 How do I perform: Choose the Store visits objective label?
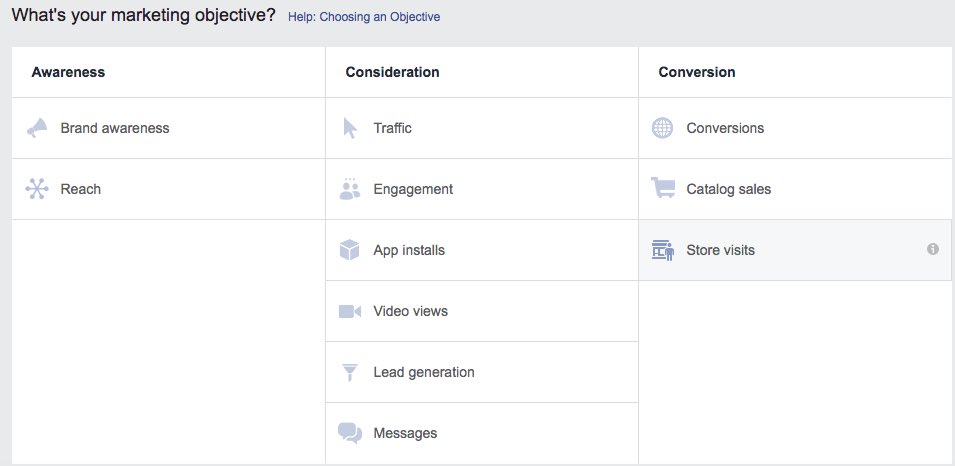click(x=720, y=250)
